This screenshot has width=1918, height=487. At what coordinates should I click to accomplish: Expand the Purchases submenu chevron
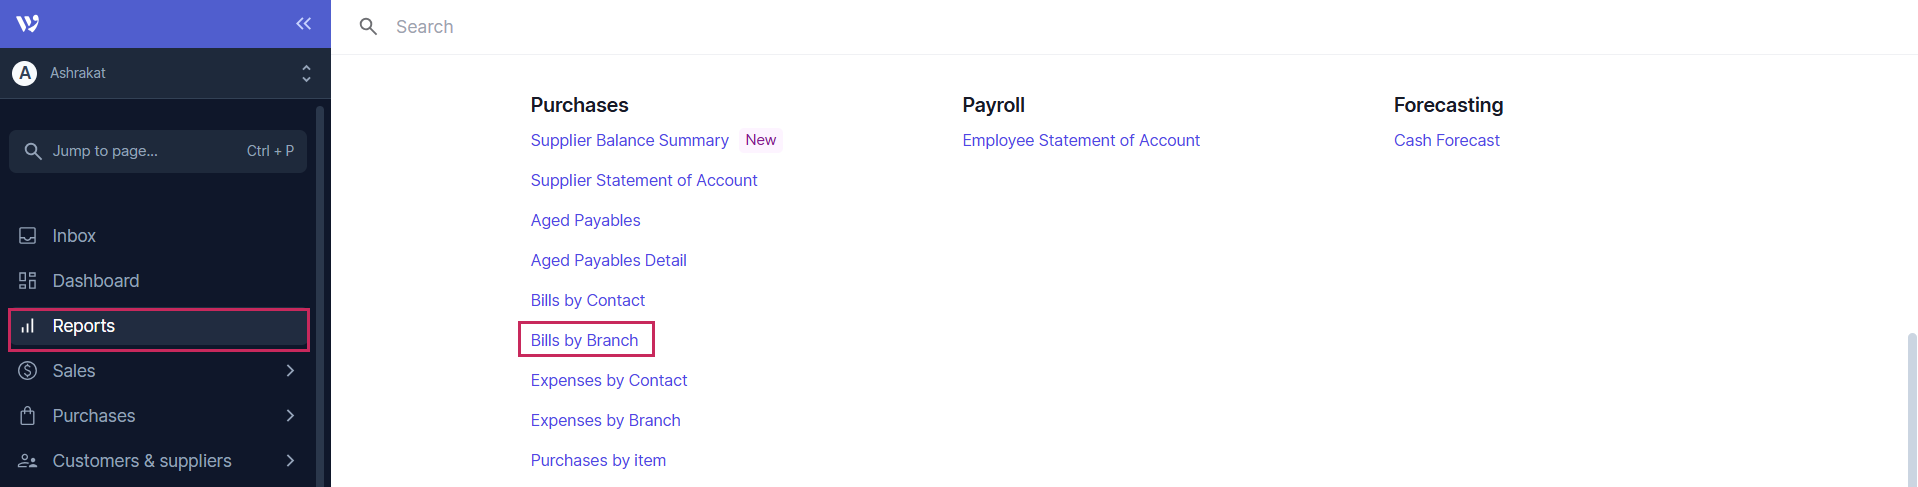pos(290,416)
